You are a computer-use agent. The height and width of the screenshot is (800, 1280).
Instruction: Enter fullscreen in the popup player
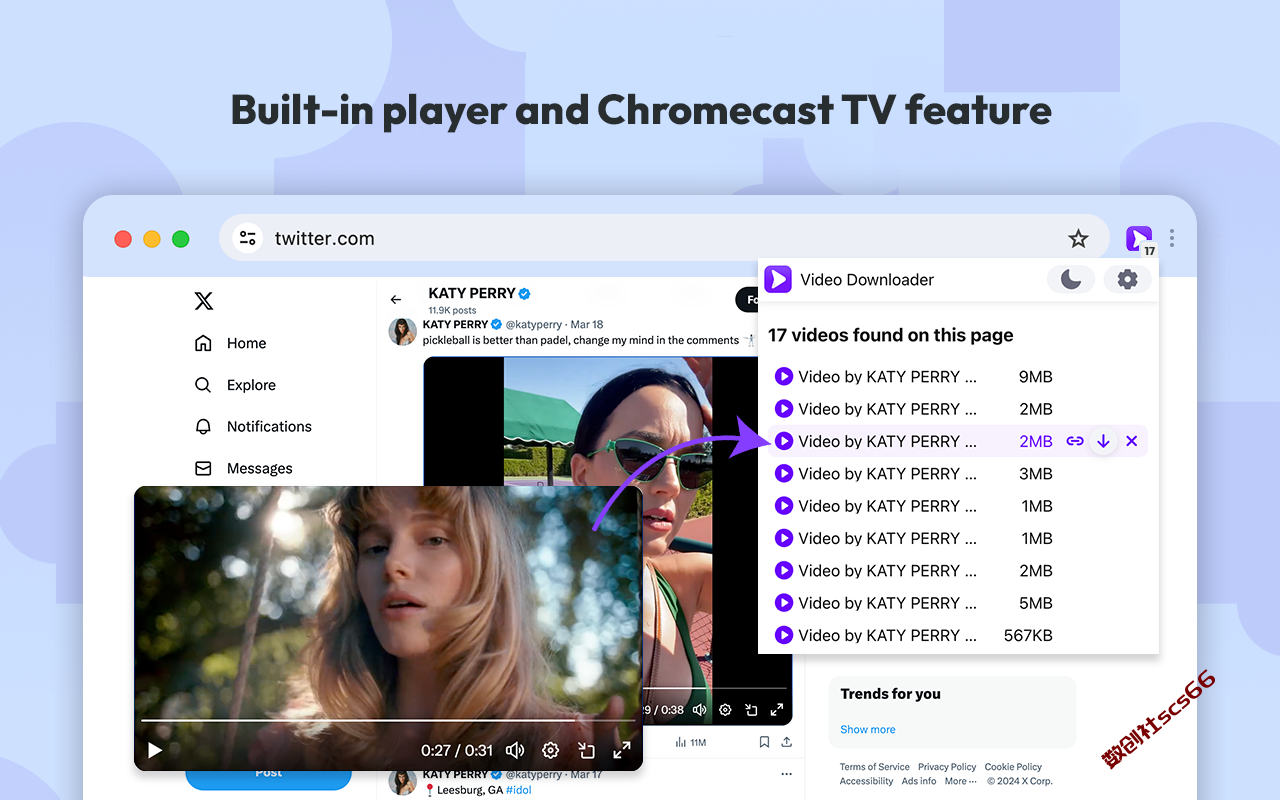[622, 750]
